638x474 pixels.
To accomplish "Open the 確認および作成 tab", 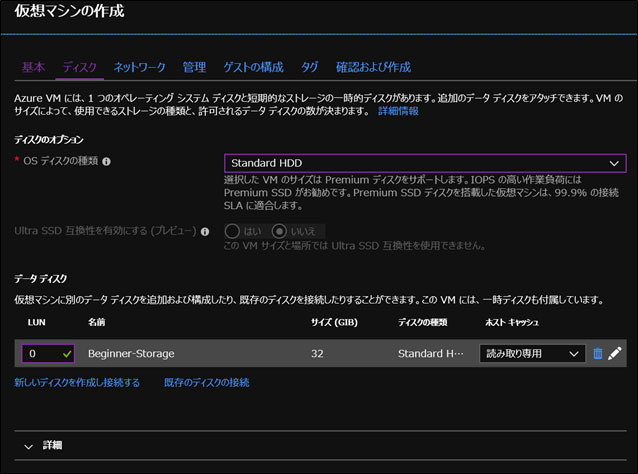I will click(x=373, y=67).
